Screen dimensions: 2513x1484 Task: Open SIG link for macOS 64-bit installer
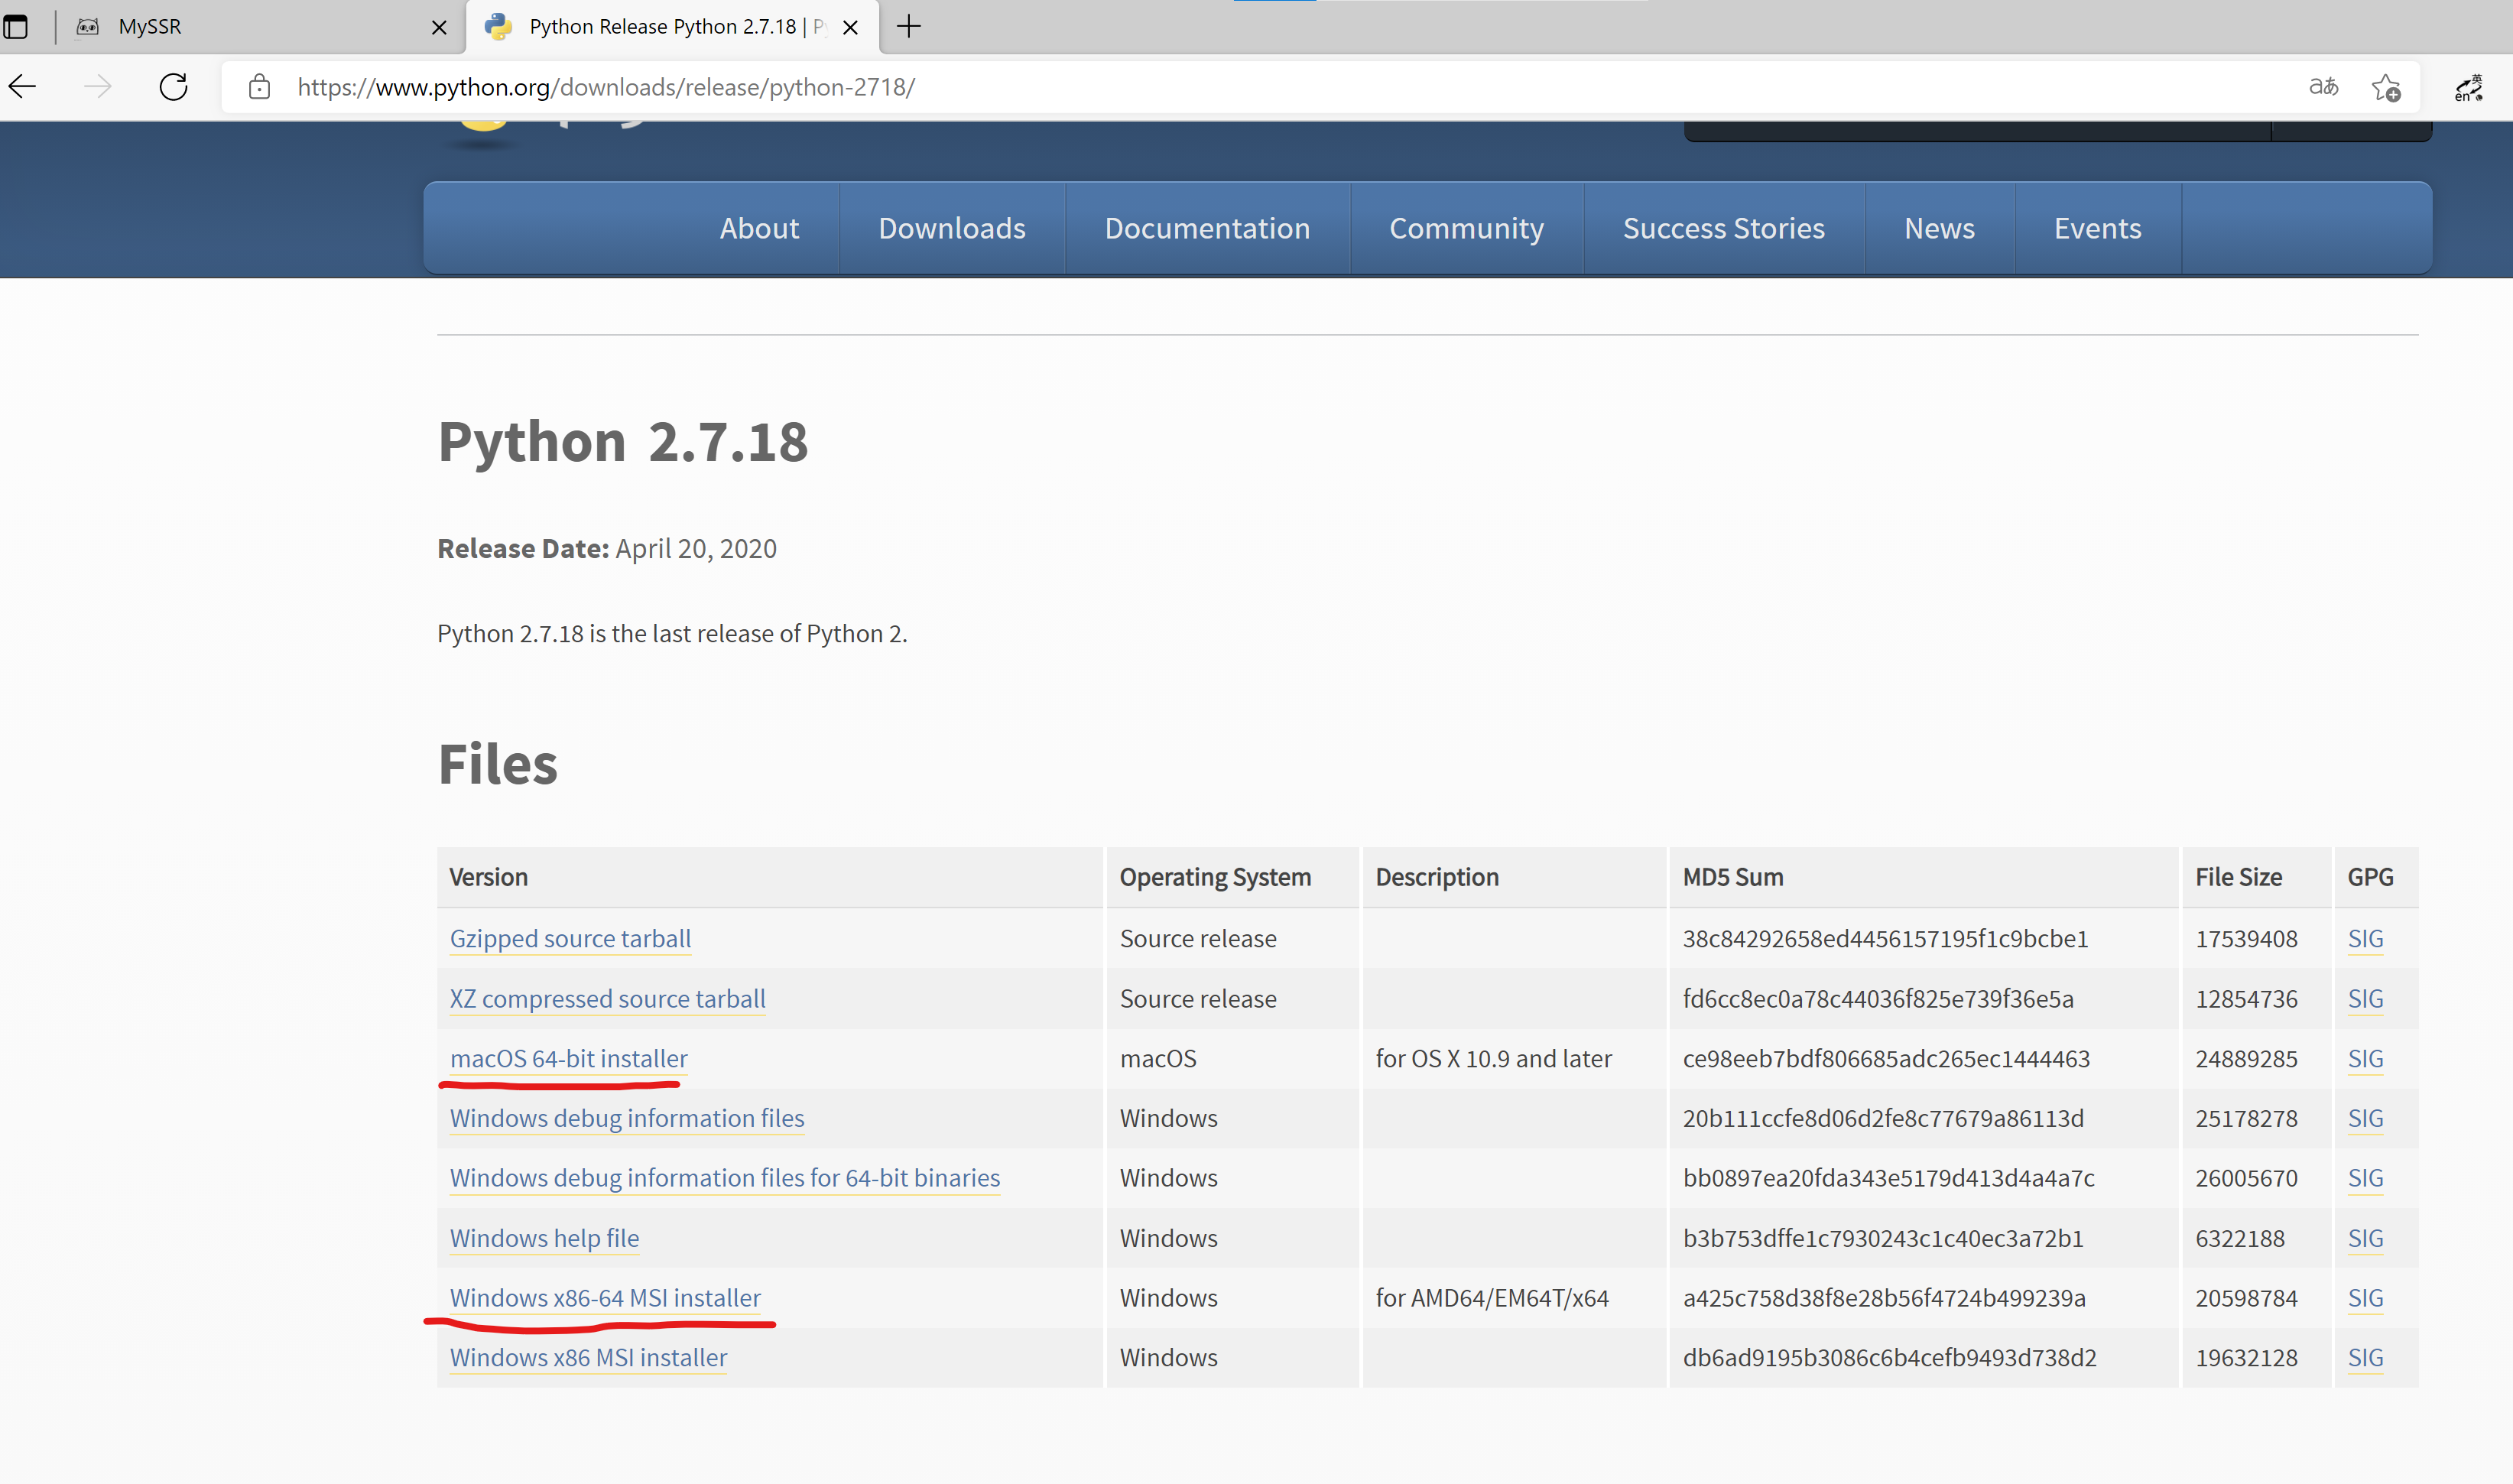(2365, 1059)
